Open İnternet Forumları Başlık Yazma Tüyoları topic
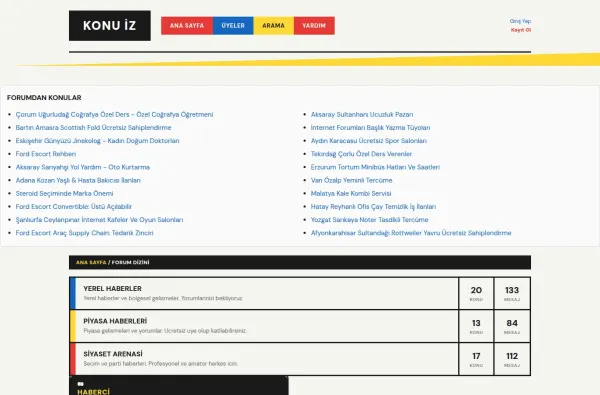This screenshot has width=600, height=395. [370, 127]
